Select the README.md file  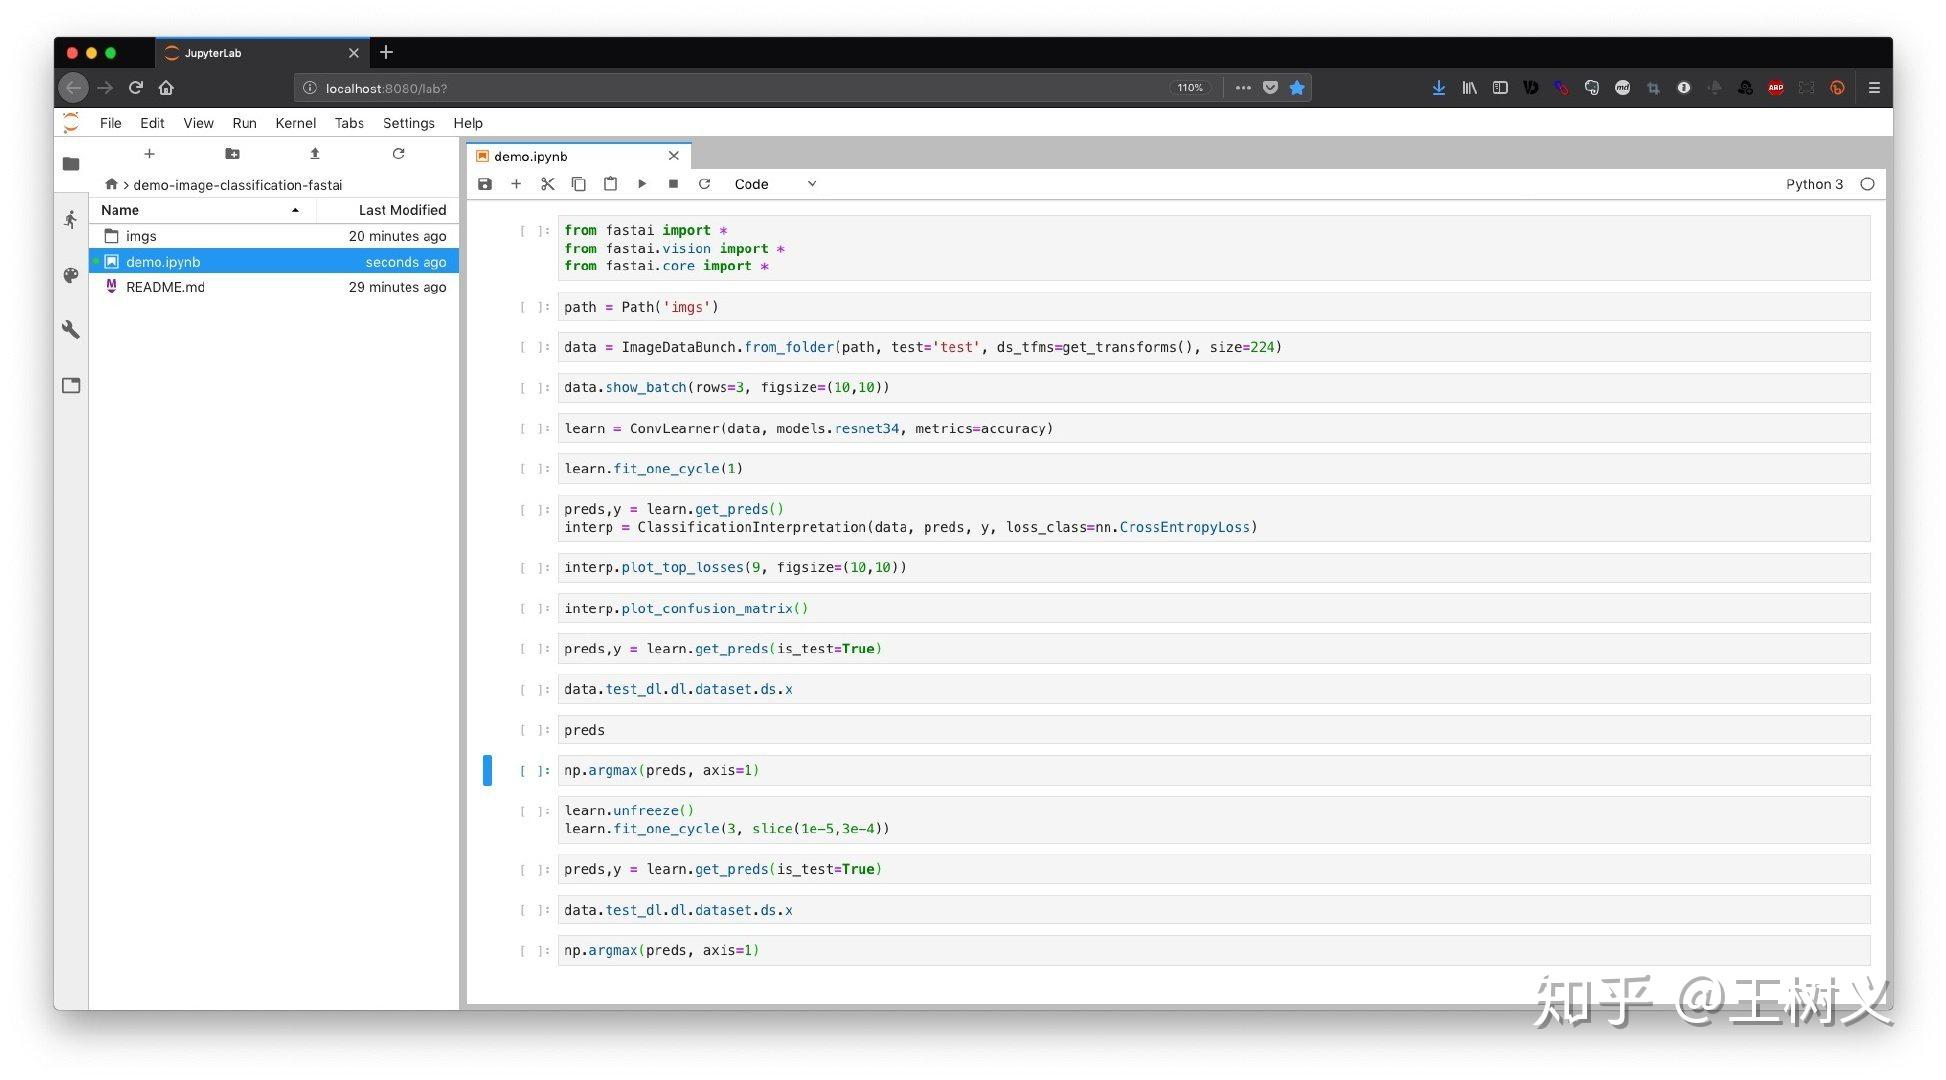click(x=165, y=287)
